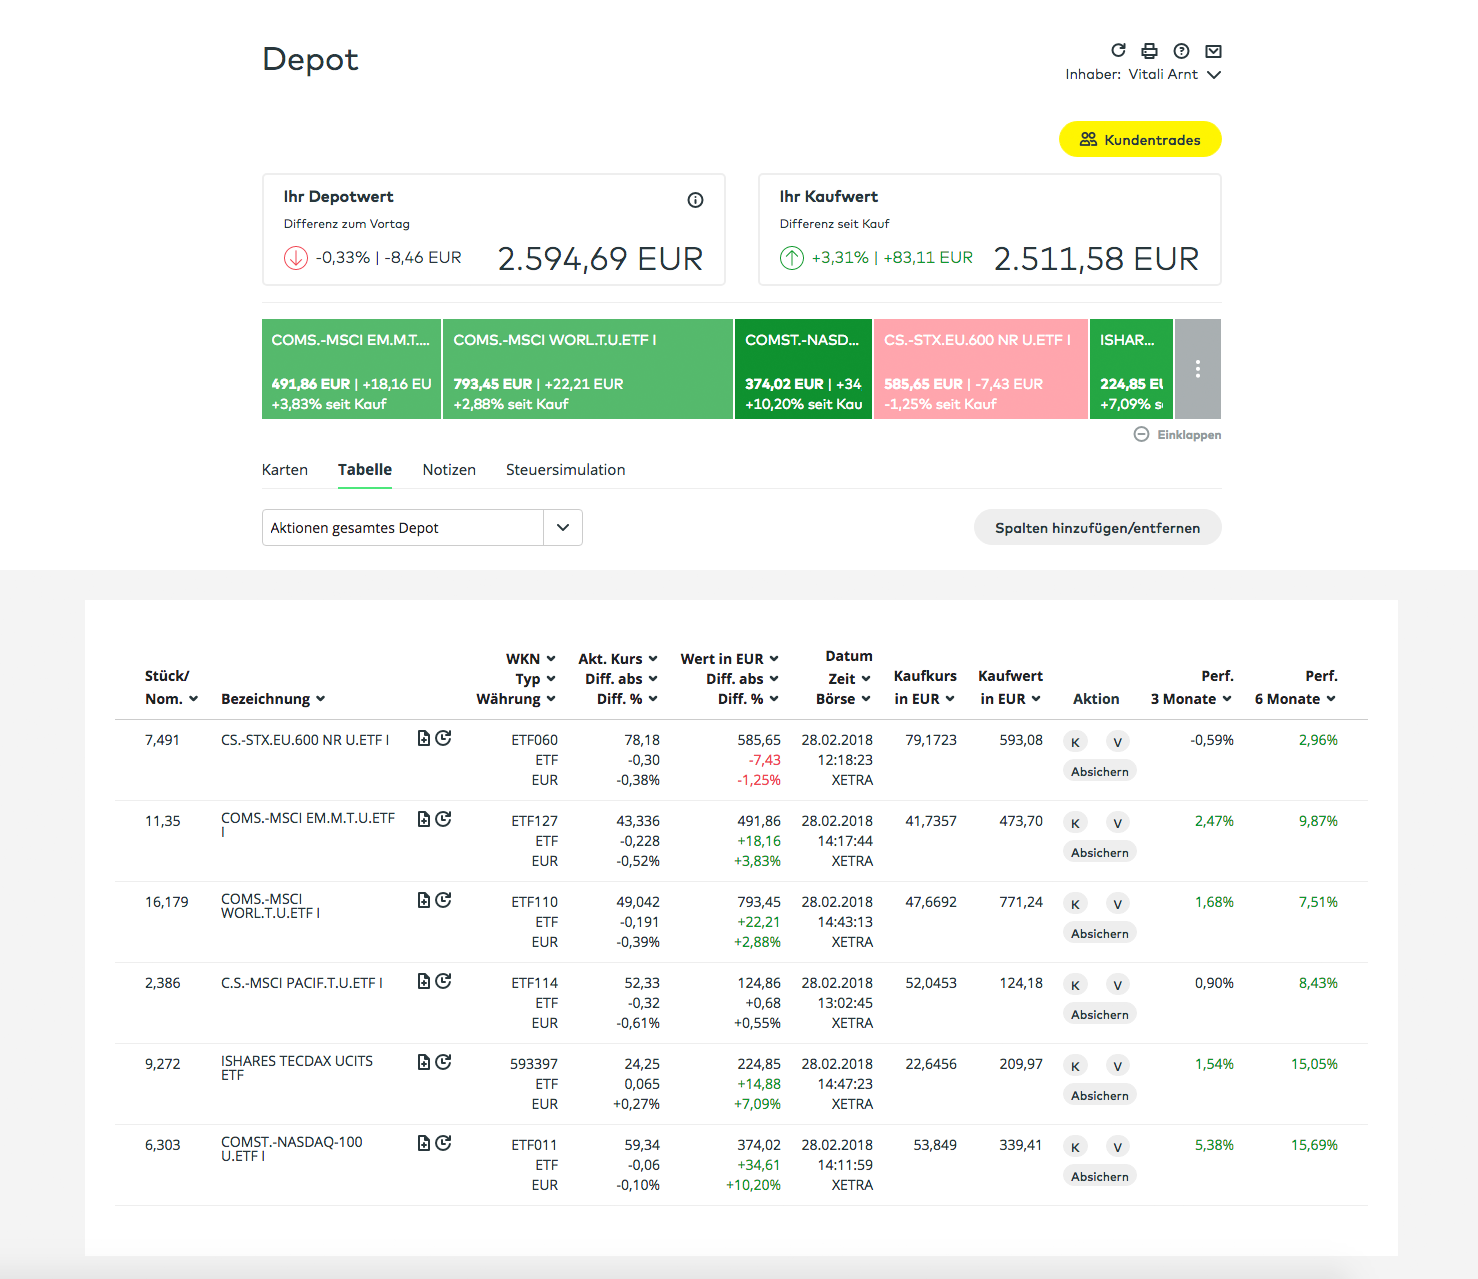Click Absichern for COMST.-NASDAQ-100
1478x1279 pixels.
click(x=1100, y=1177)
